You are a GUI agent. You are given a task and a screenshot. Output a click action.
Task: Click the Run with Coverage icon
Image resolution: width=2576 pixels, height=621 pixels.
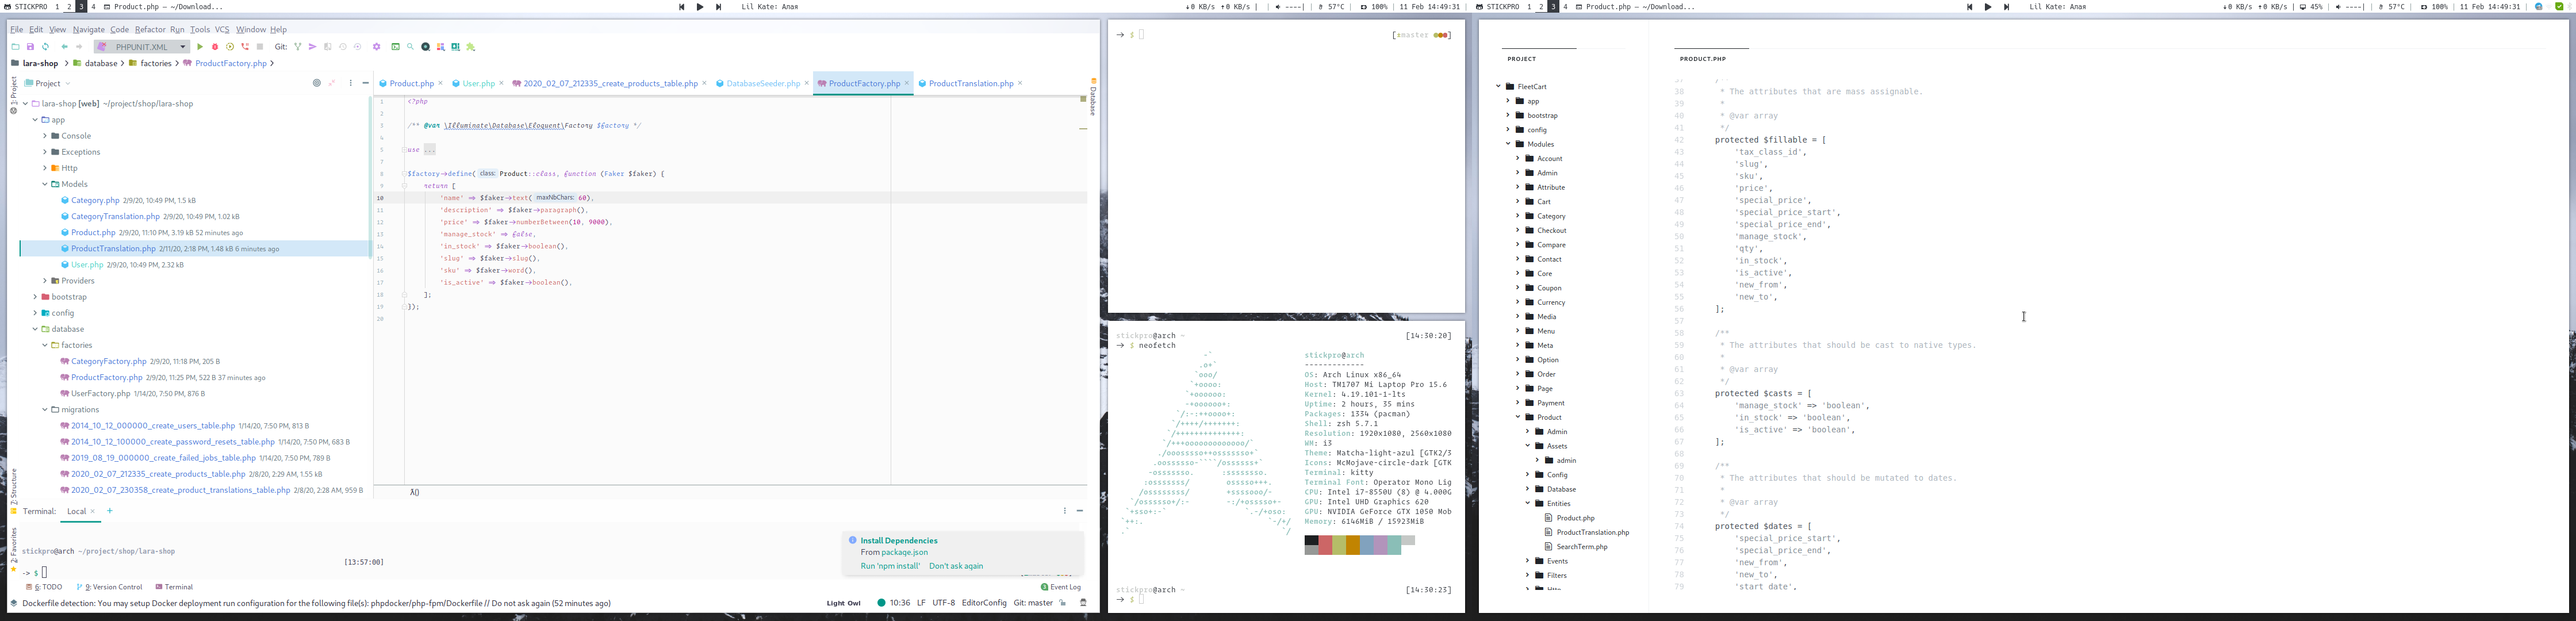tap(230, 47)
